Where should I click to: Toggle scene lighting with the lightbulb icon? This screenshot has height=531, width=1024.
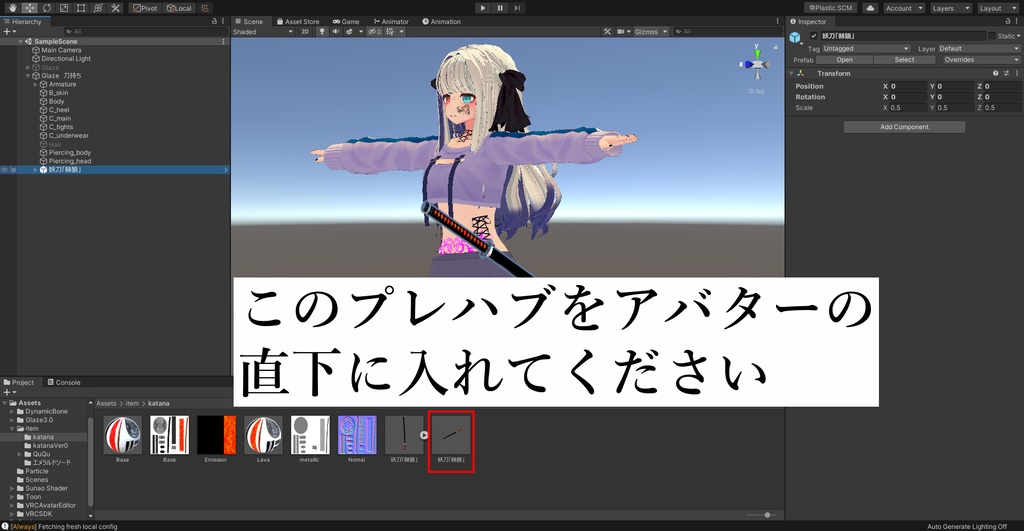pyautogui.click(x=321, y=31)
